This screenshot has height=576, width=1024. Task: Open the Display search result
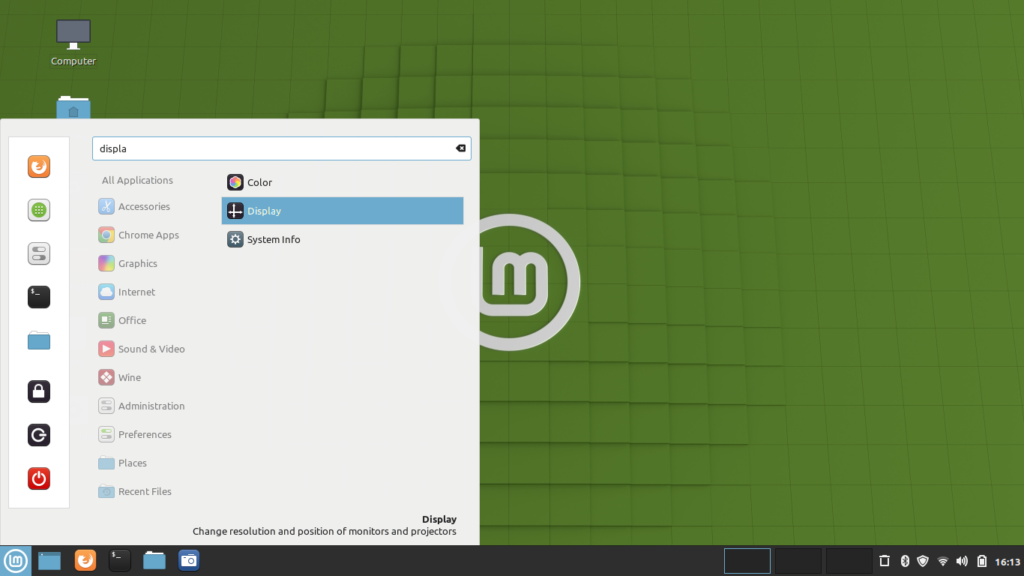(342, 211)
